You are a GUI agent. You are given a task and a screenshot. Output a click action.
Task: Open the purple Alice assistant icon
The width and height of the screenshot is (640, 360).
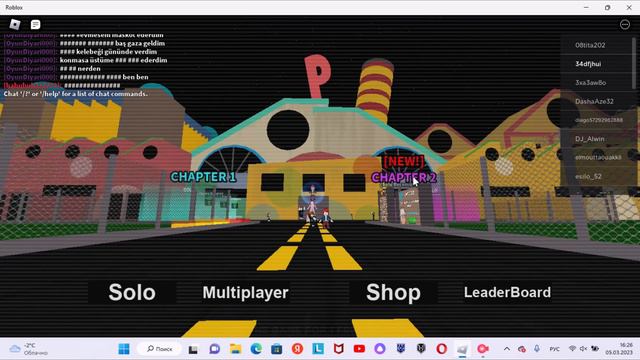click(380, 349)
